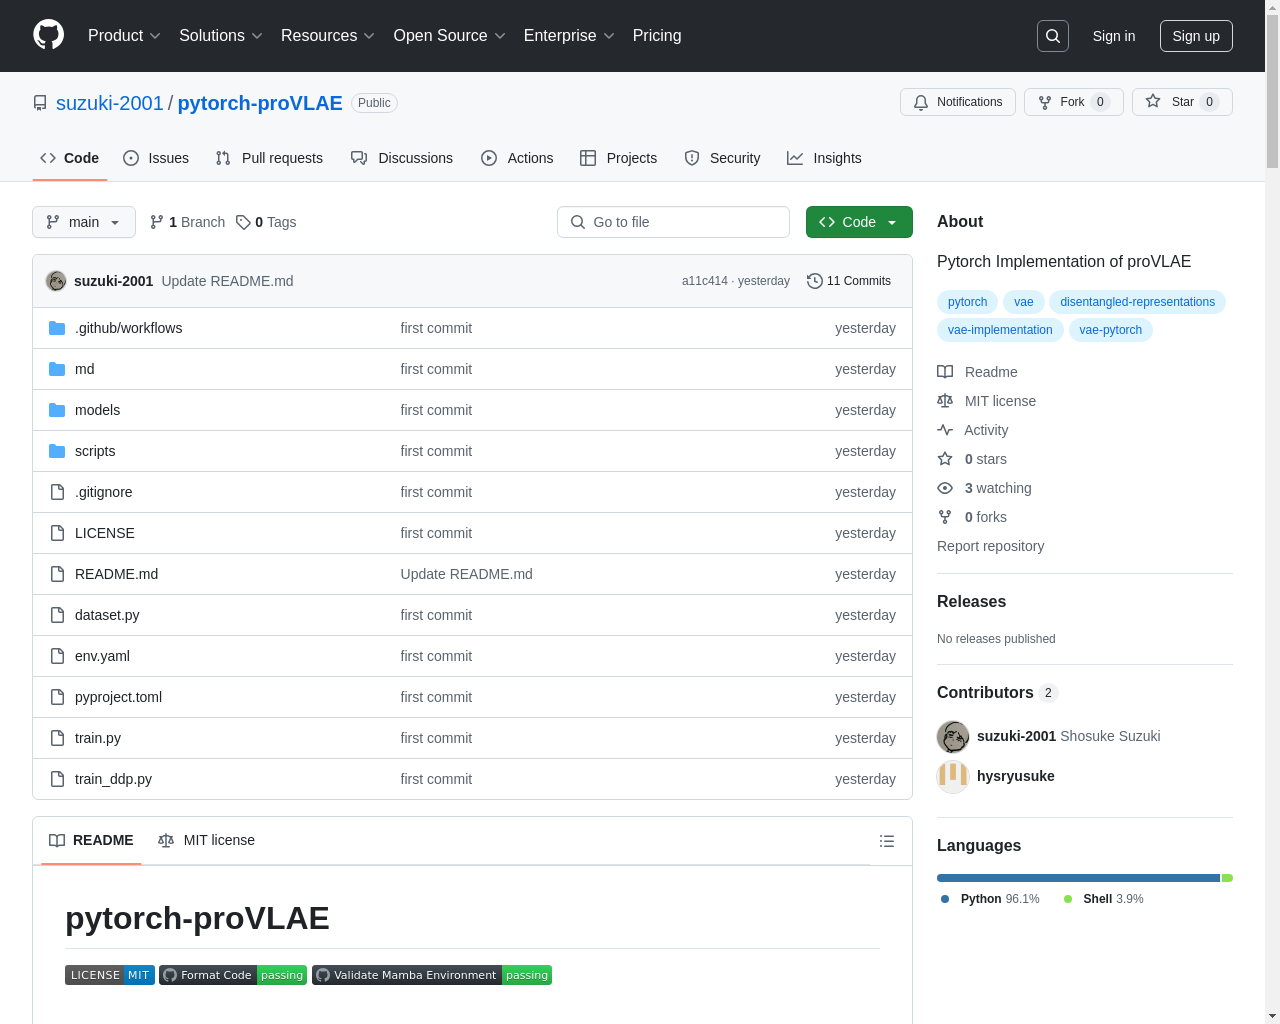Click the vae-pytorch topic tag
The height and width of the screenshot is (1024, 1280).
pyautogui.click(x=1110, y=330)
